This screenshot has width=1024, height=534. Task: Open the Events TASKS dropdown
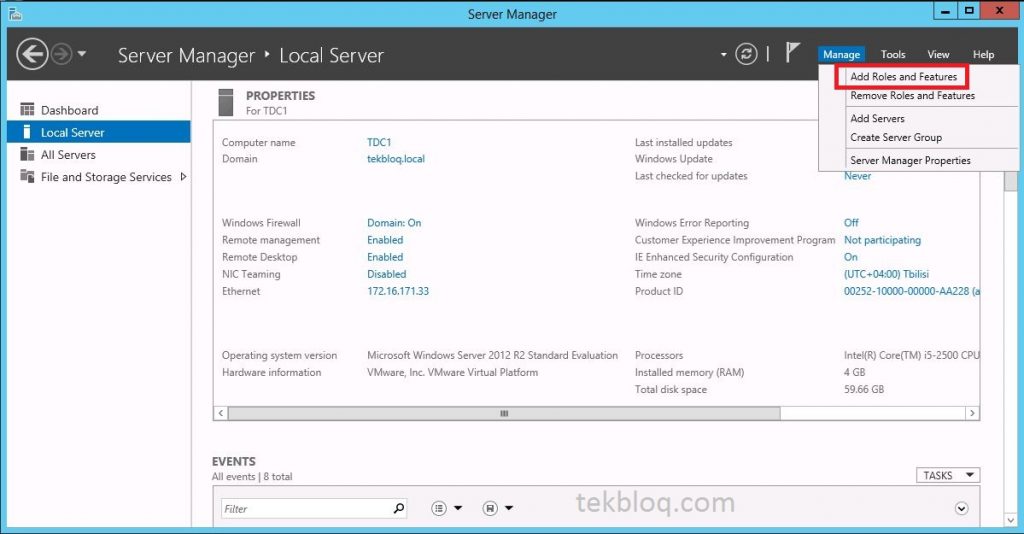948,475
